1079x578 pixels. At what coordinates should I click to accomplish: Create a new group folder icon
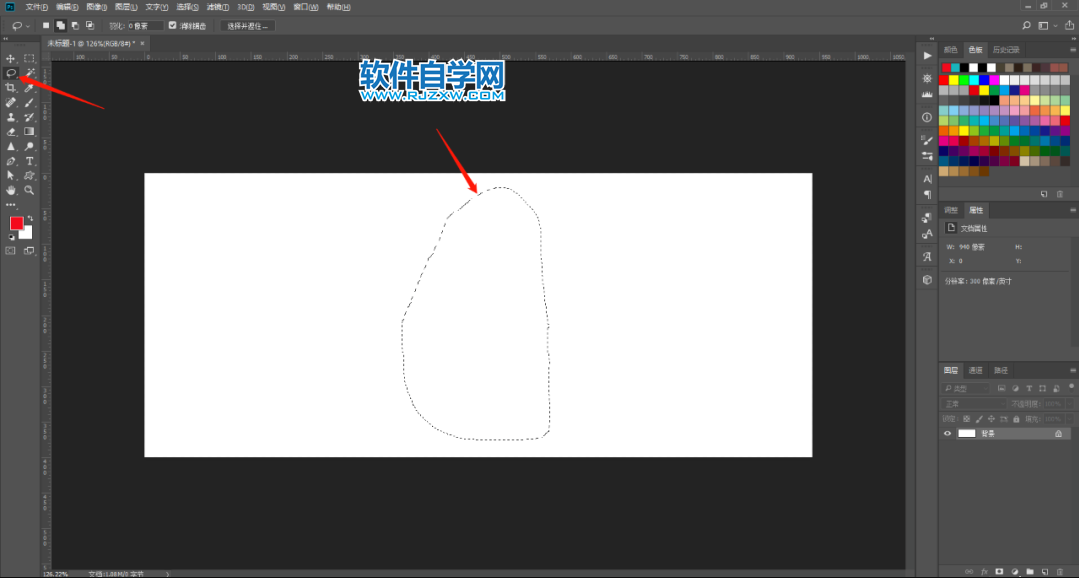coord(1029,571)
